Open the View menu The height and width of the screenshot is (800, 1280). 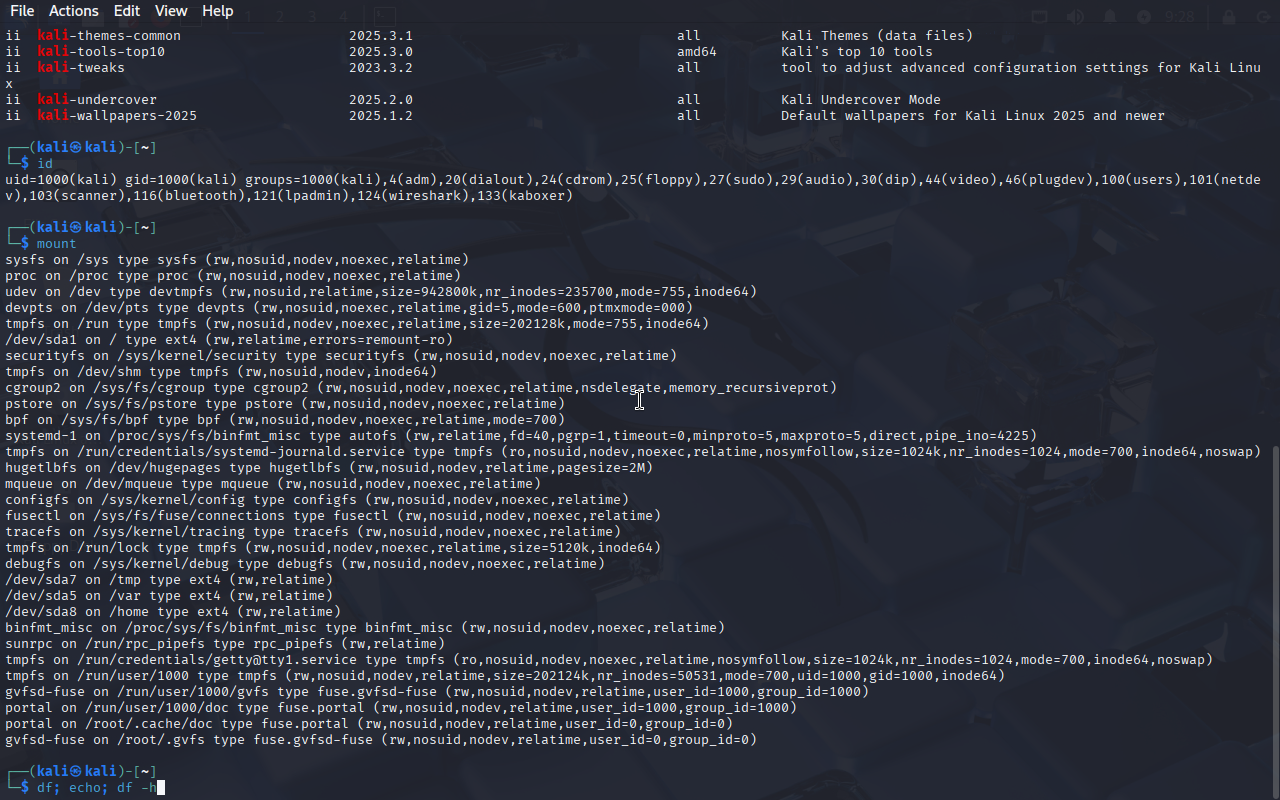coord(171,11)
